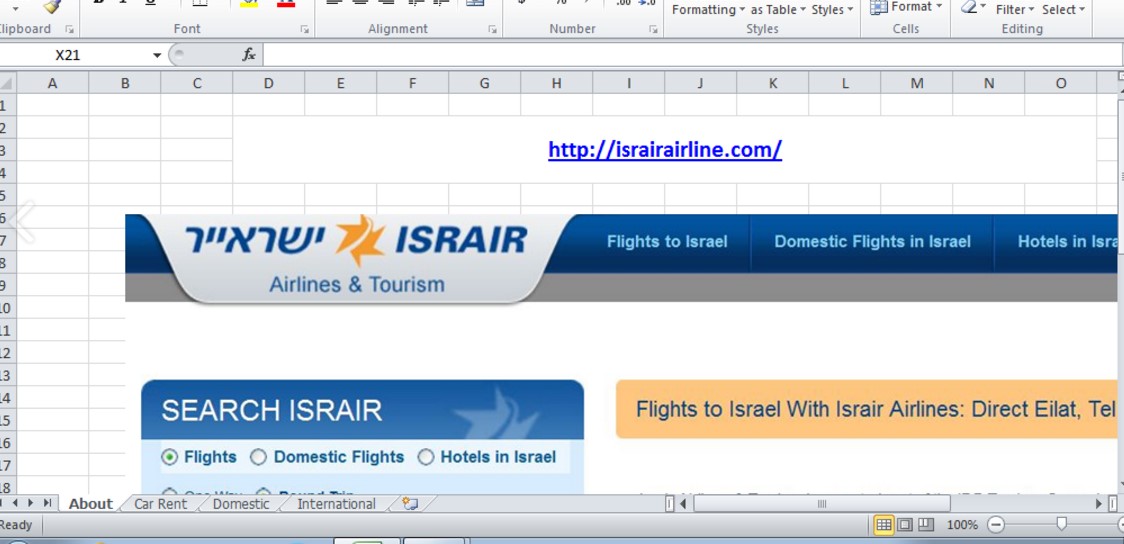This screenshot has height=544, width=1124.
Task: Switch to the Car Rent sheet tab
Action: tap(161, 504)
